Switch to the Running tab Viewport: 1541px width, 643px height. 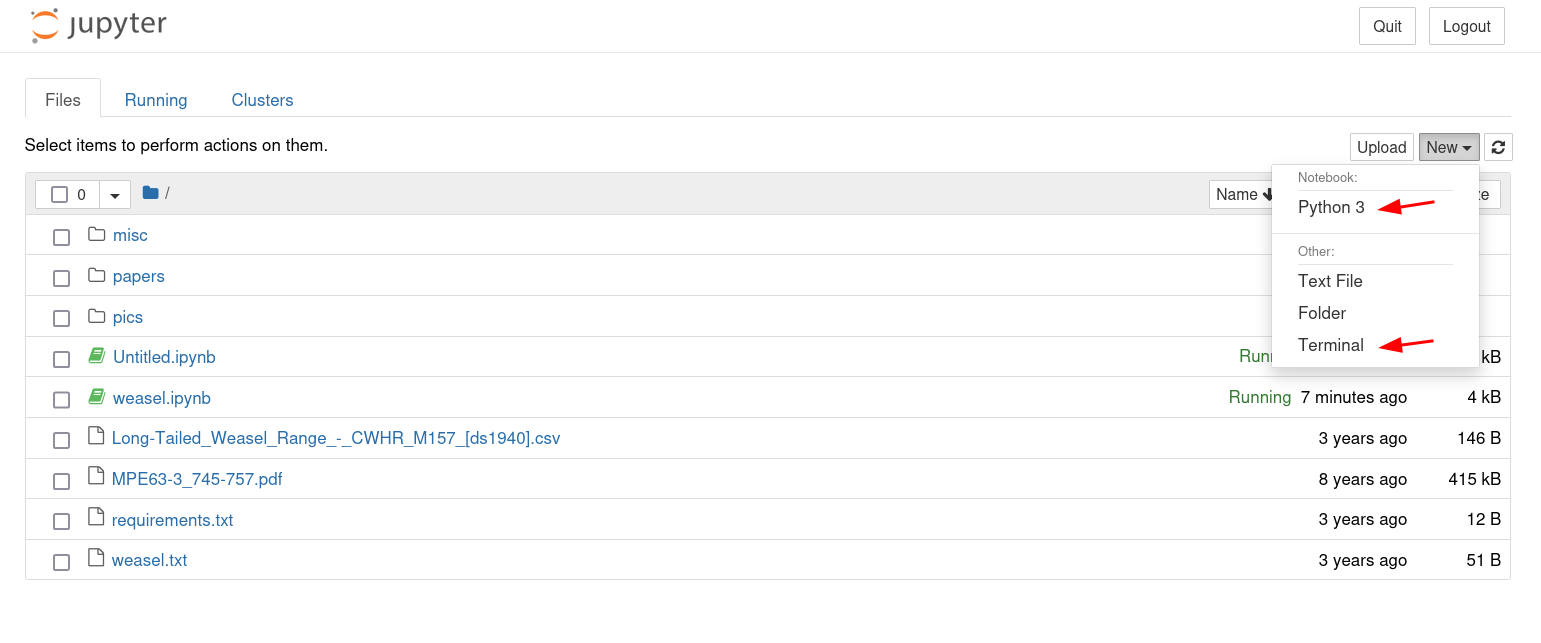(x=156, y=100)
